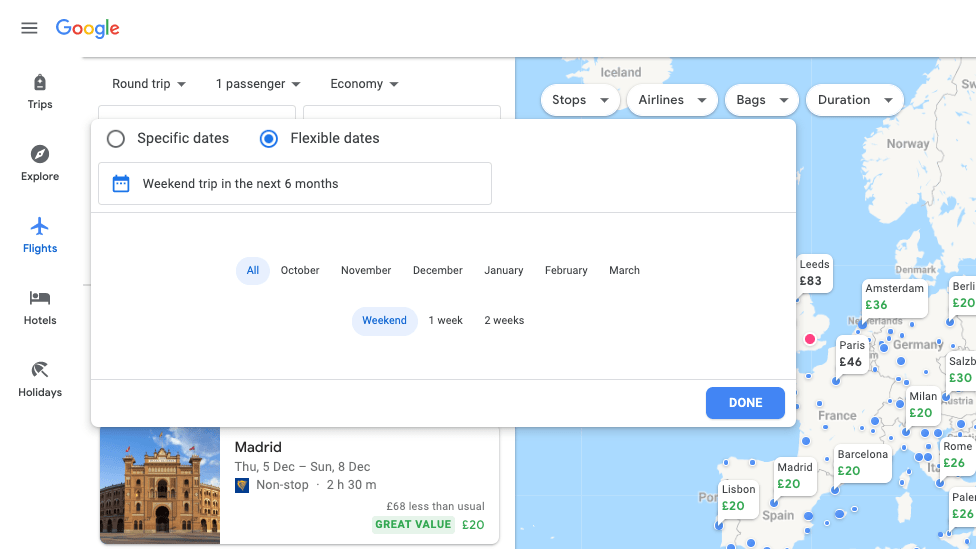Select the January month option
The height and width of the screenshot is (549, 976).
tap(504, 271)
